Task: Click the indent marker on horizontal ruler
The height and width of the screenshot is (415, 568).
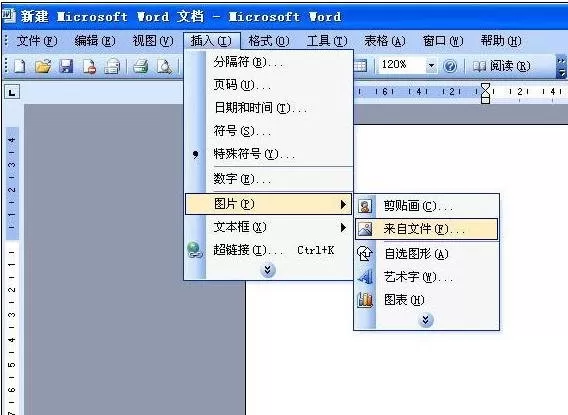Action: [485, 93]
